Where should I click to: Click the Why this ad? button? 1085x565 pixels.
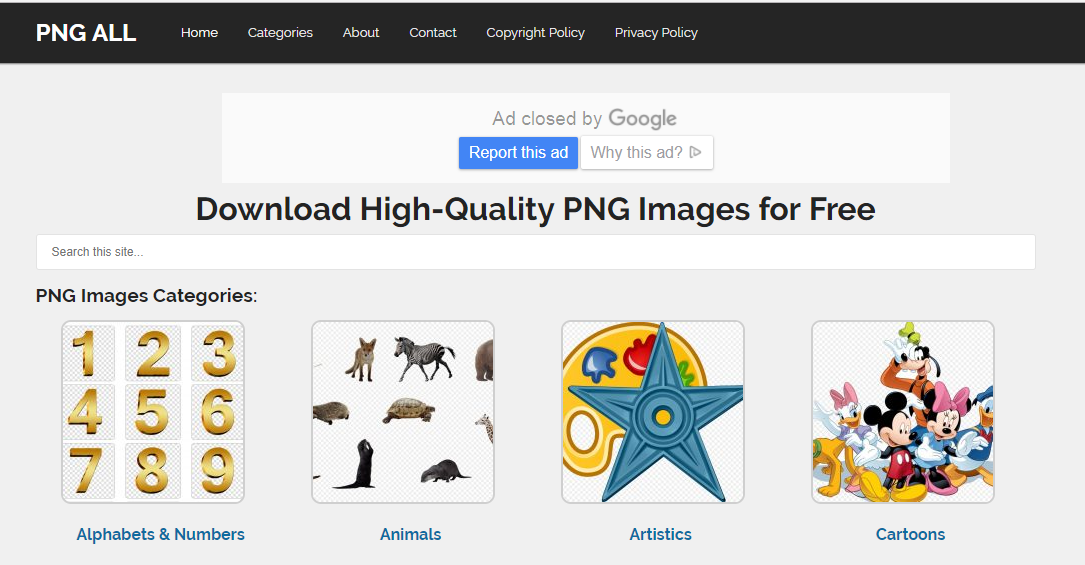[x=646, y=153]
